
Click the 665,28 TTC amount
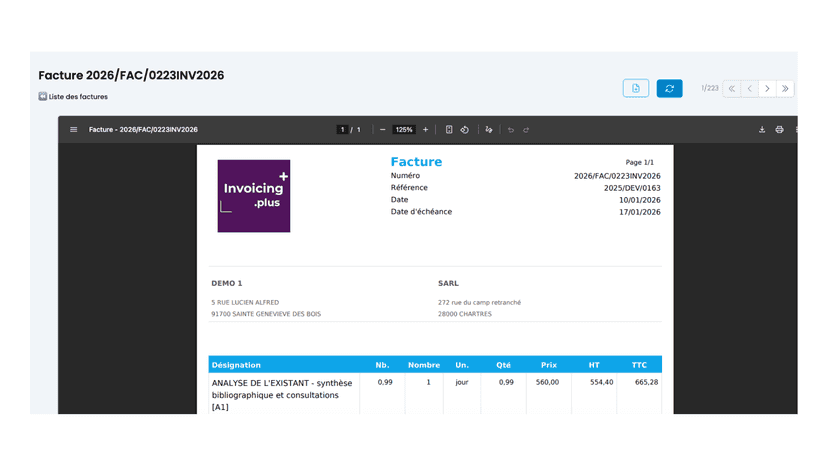pos(646,382)
